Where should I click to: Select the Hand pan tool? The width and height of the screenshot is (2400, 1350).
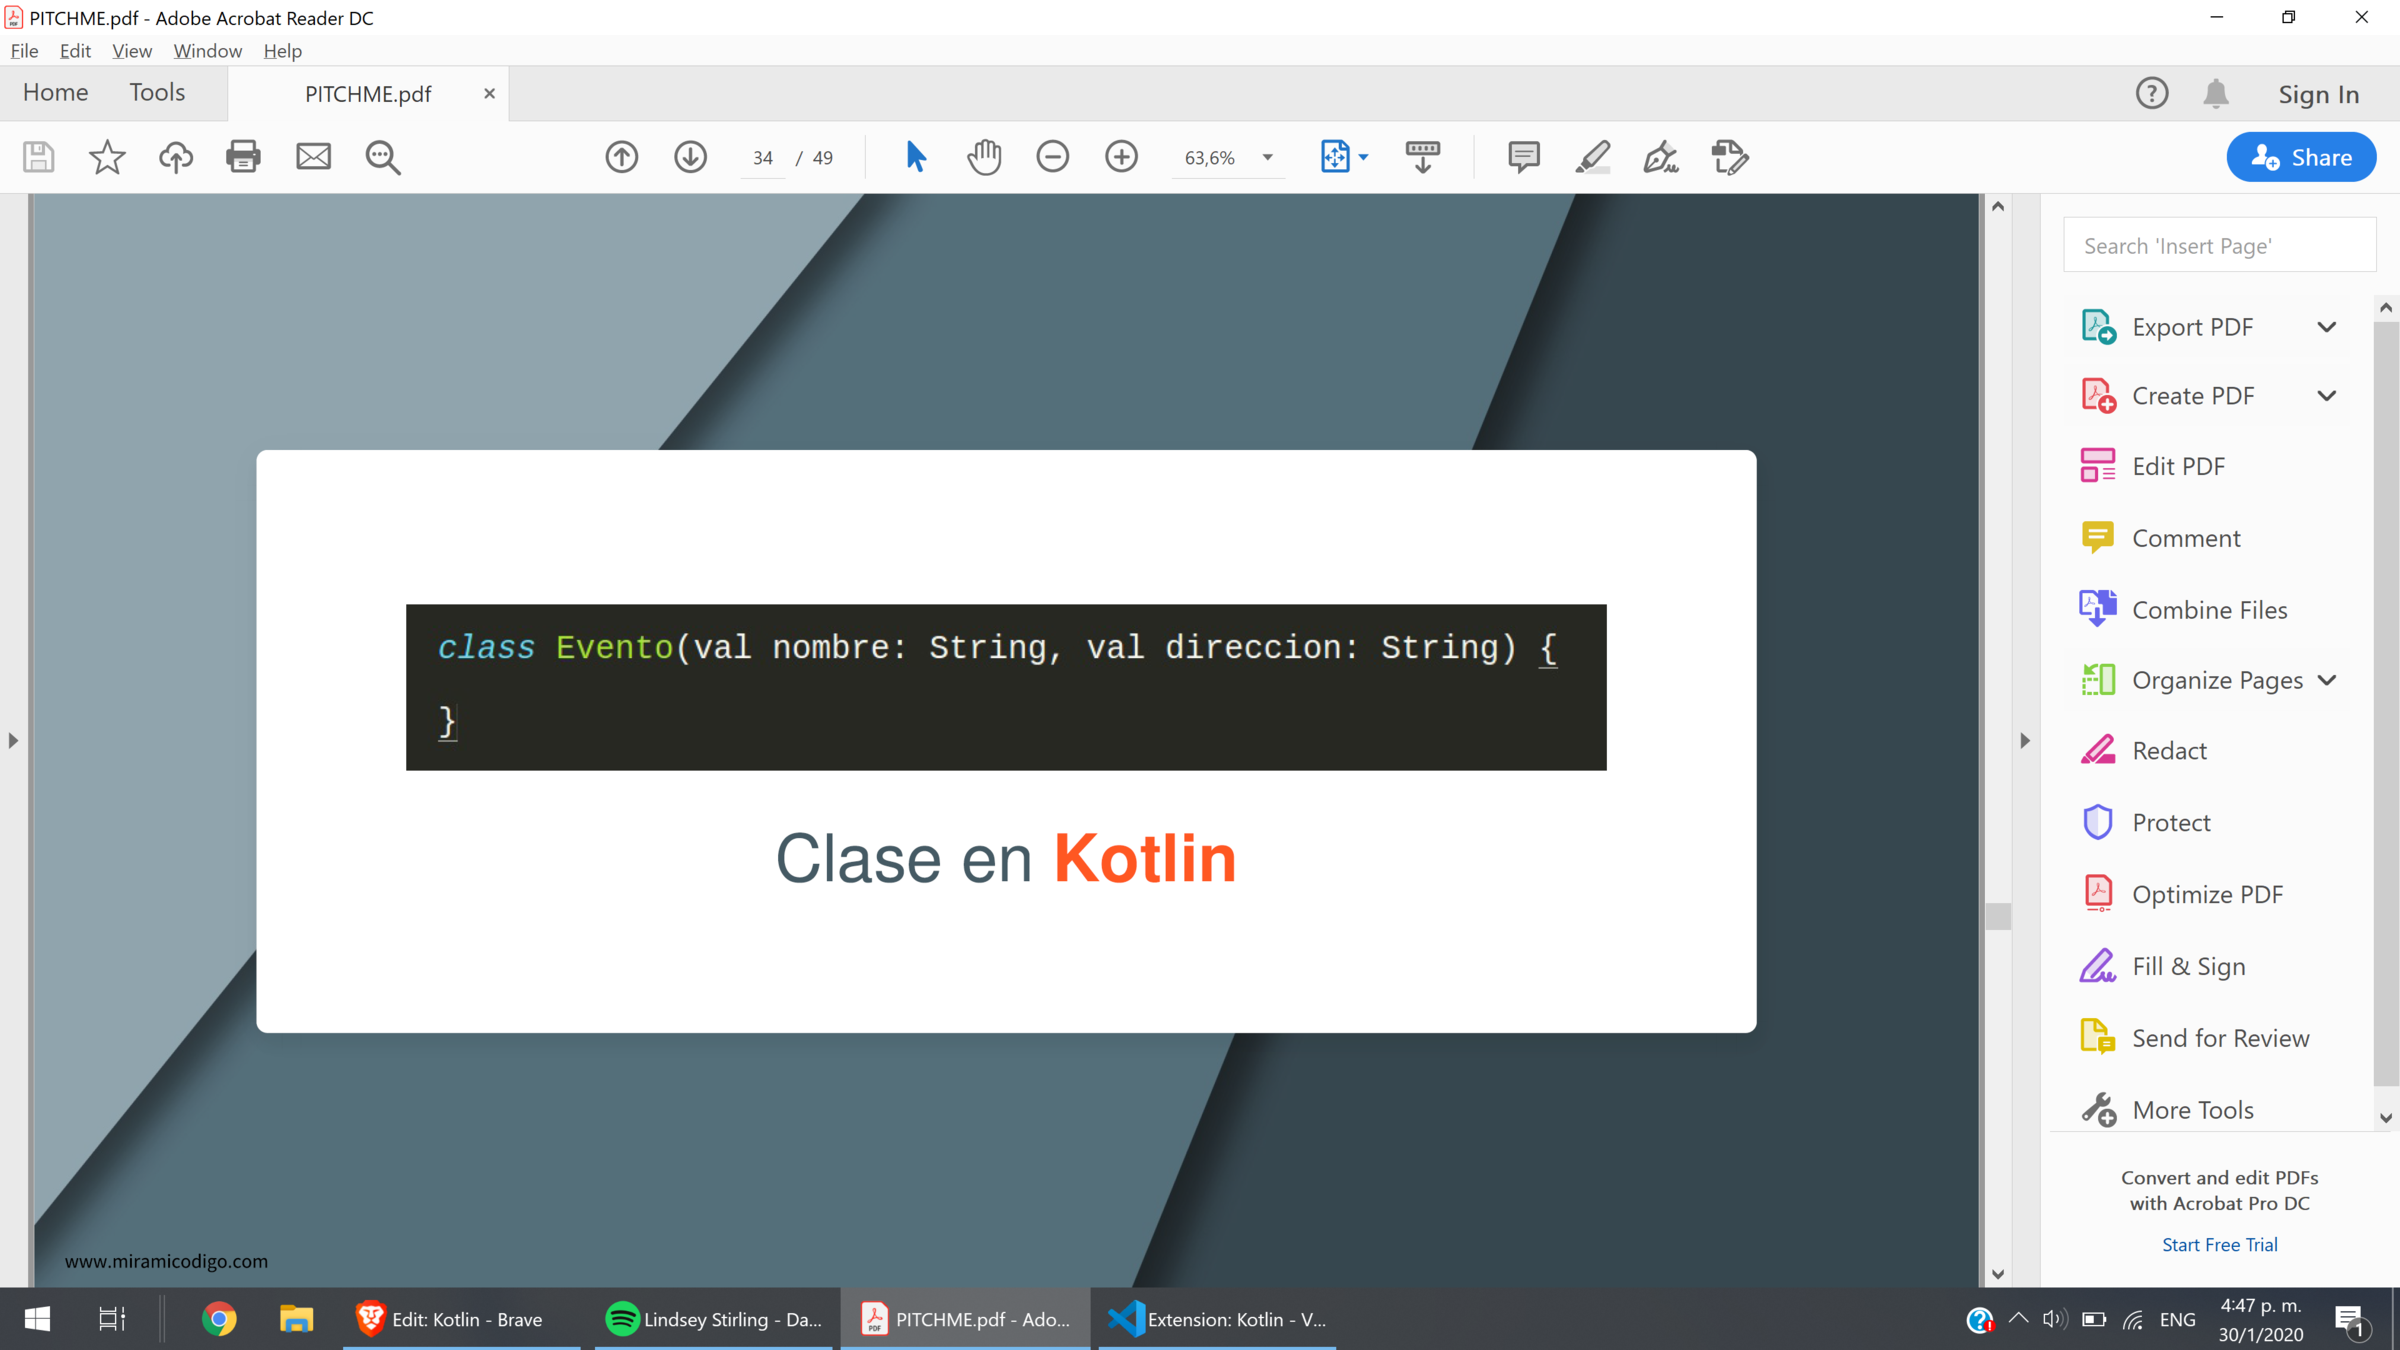(x=984, y=157)
